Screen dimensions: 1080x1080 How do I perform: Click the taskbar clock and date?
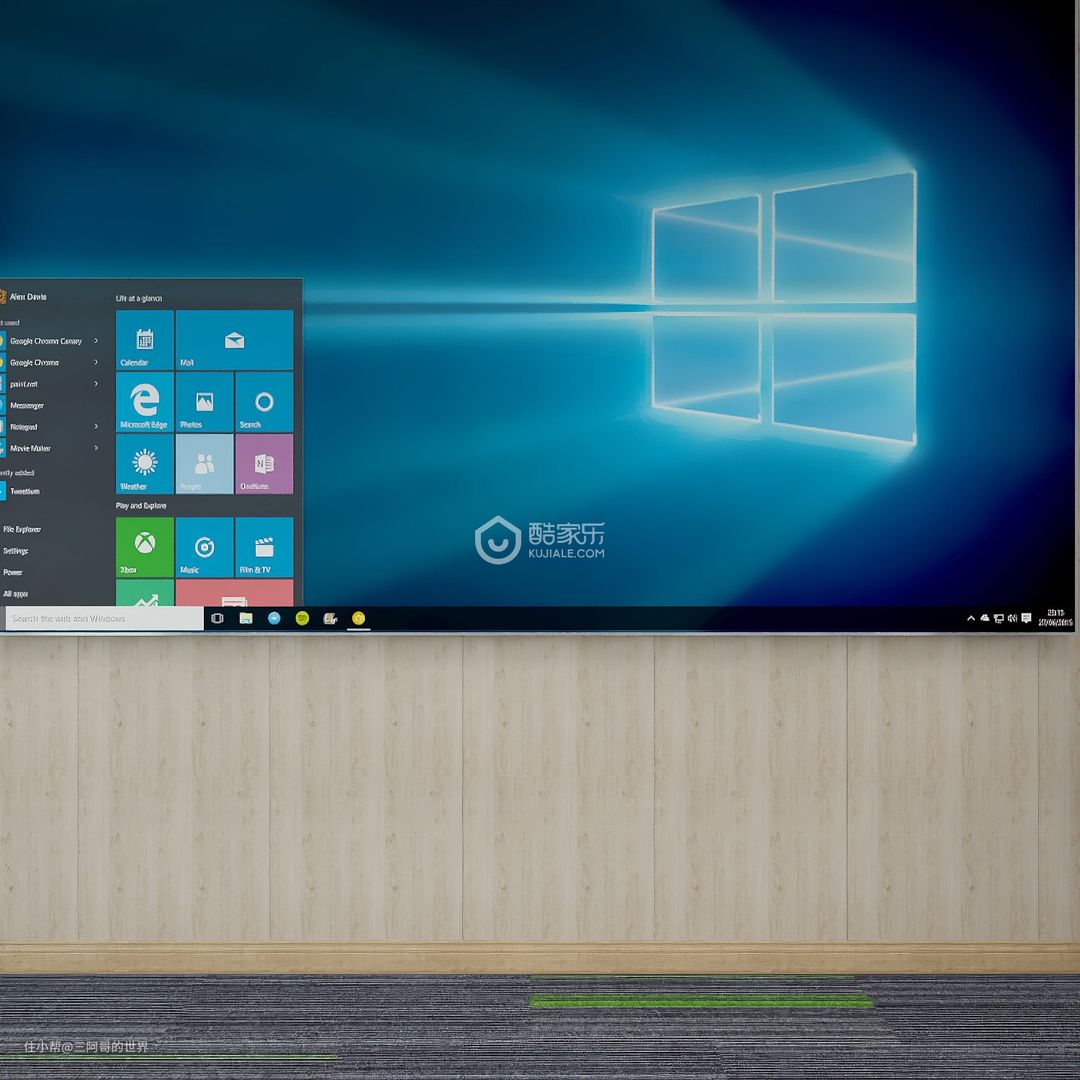(1055, 618)
